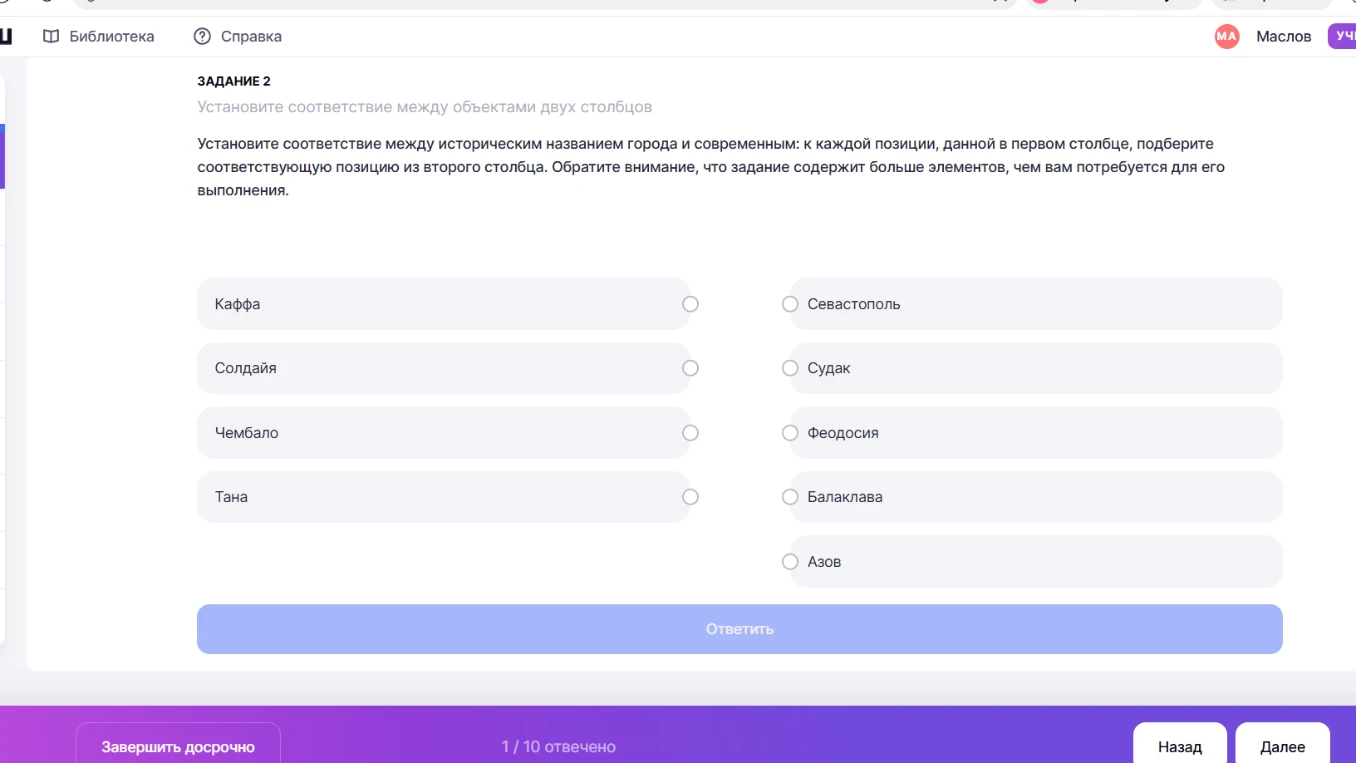This screenshot has height=763, width=1356.
Task: Open the Справка menu item
Action: [x=238, y=36]
